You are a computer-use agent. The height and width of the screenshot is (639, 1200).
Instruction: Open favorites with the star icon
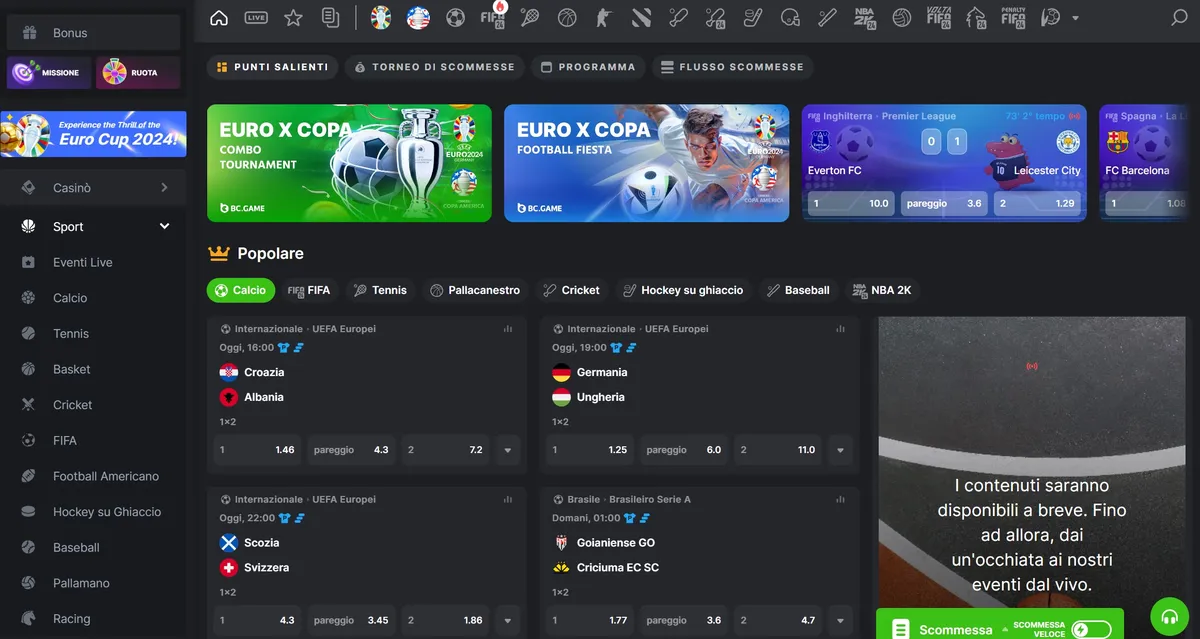click(293, 17)
